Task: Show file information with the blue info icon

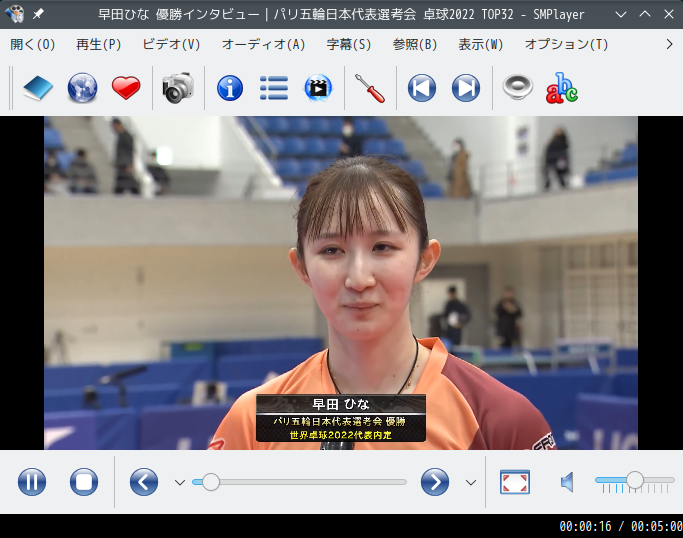Action: [230, 88]
